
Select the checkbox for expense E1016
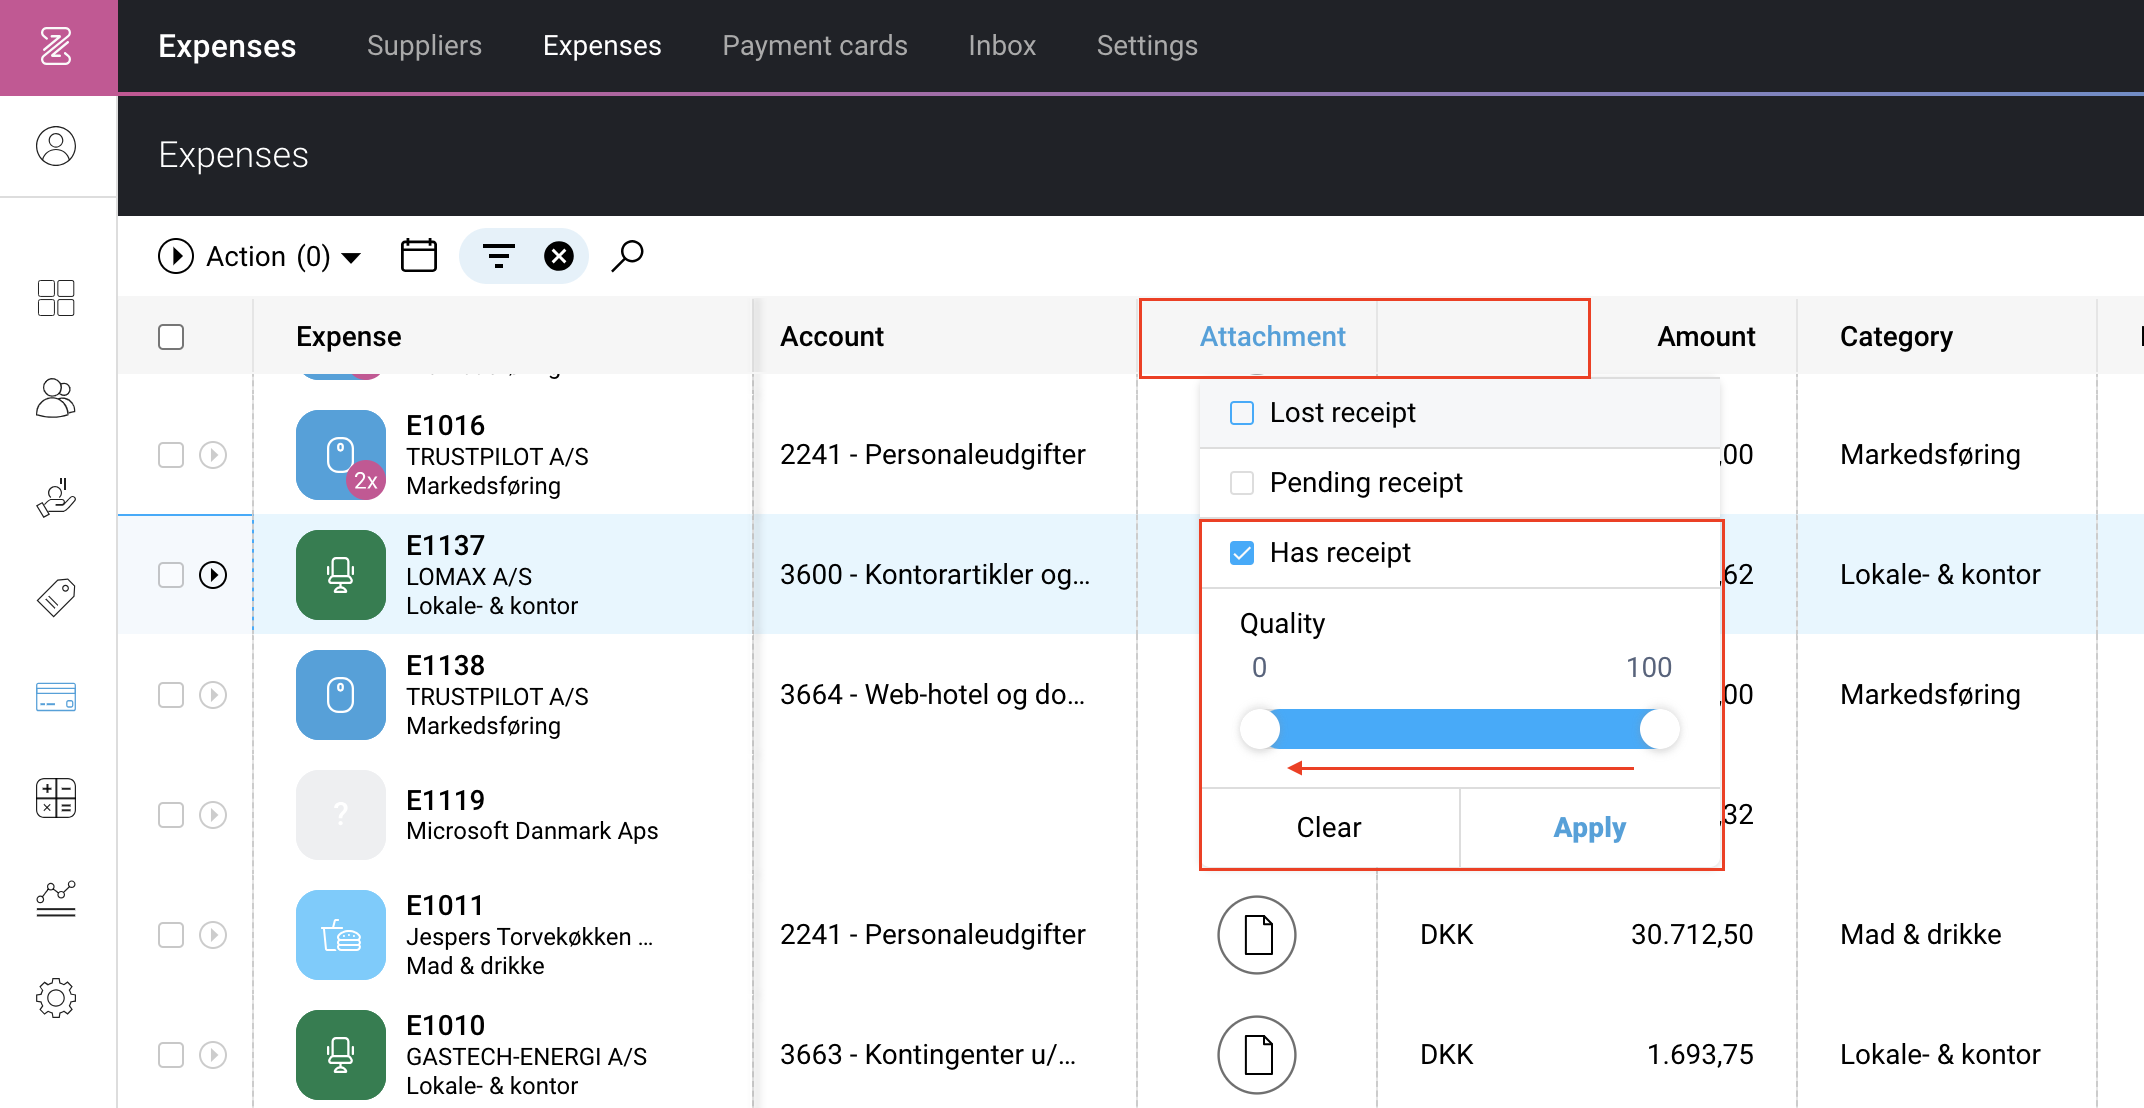tap(171, 455)
